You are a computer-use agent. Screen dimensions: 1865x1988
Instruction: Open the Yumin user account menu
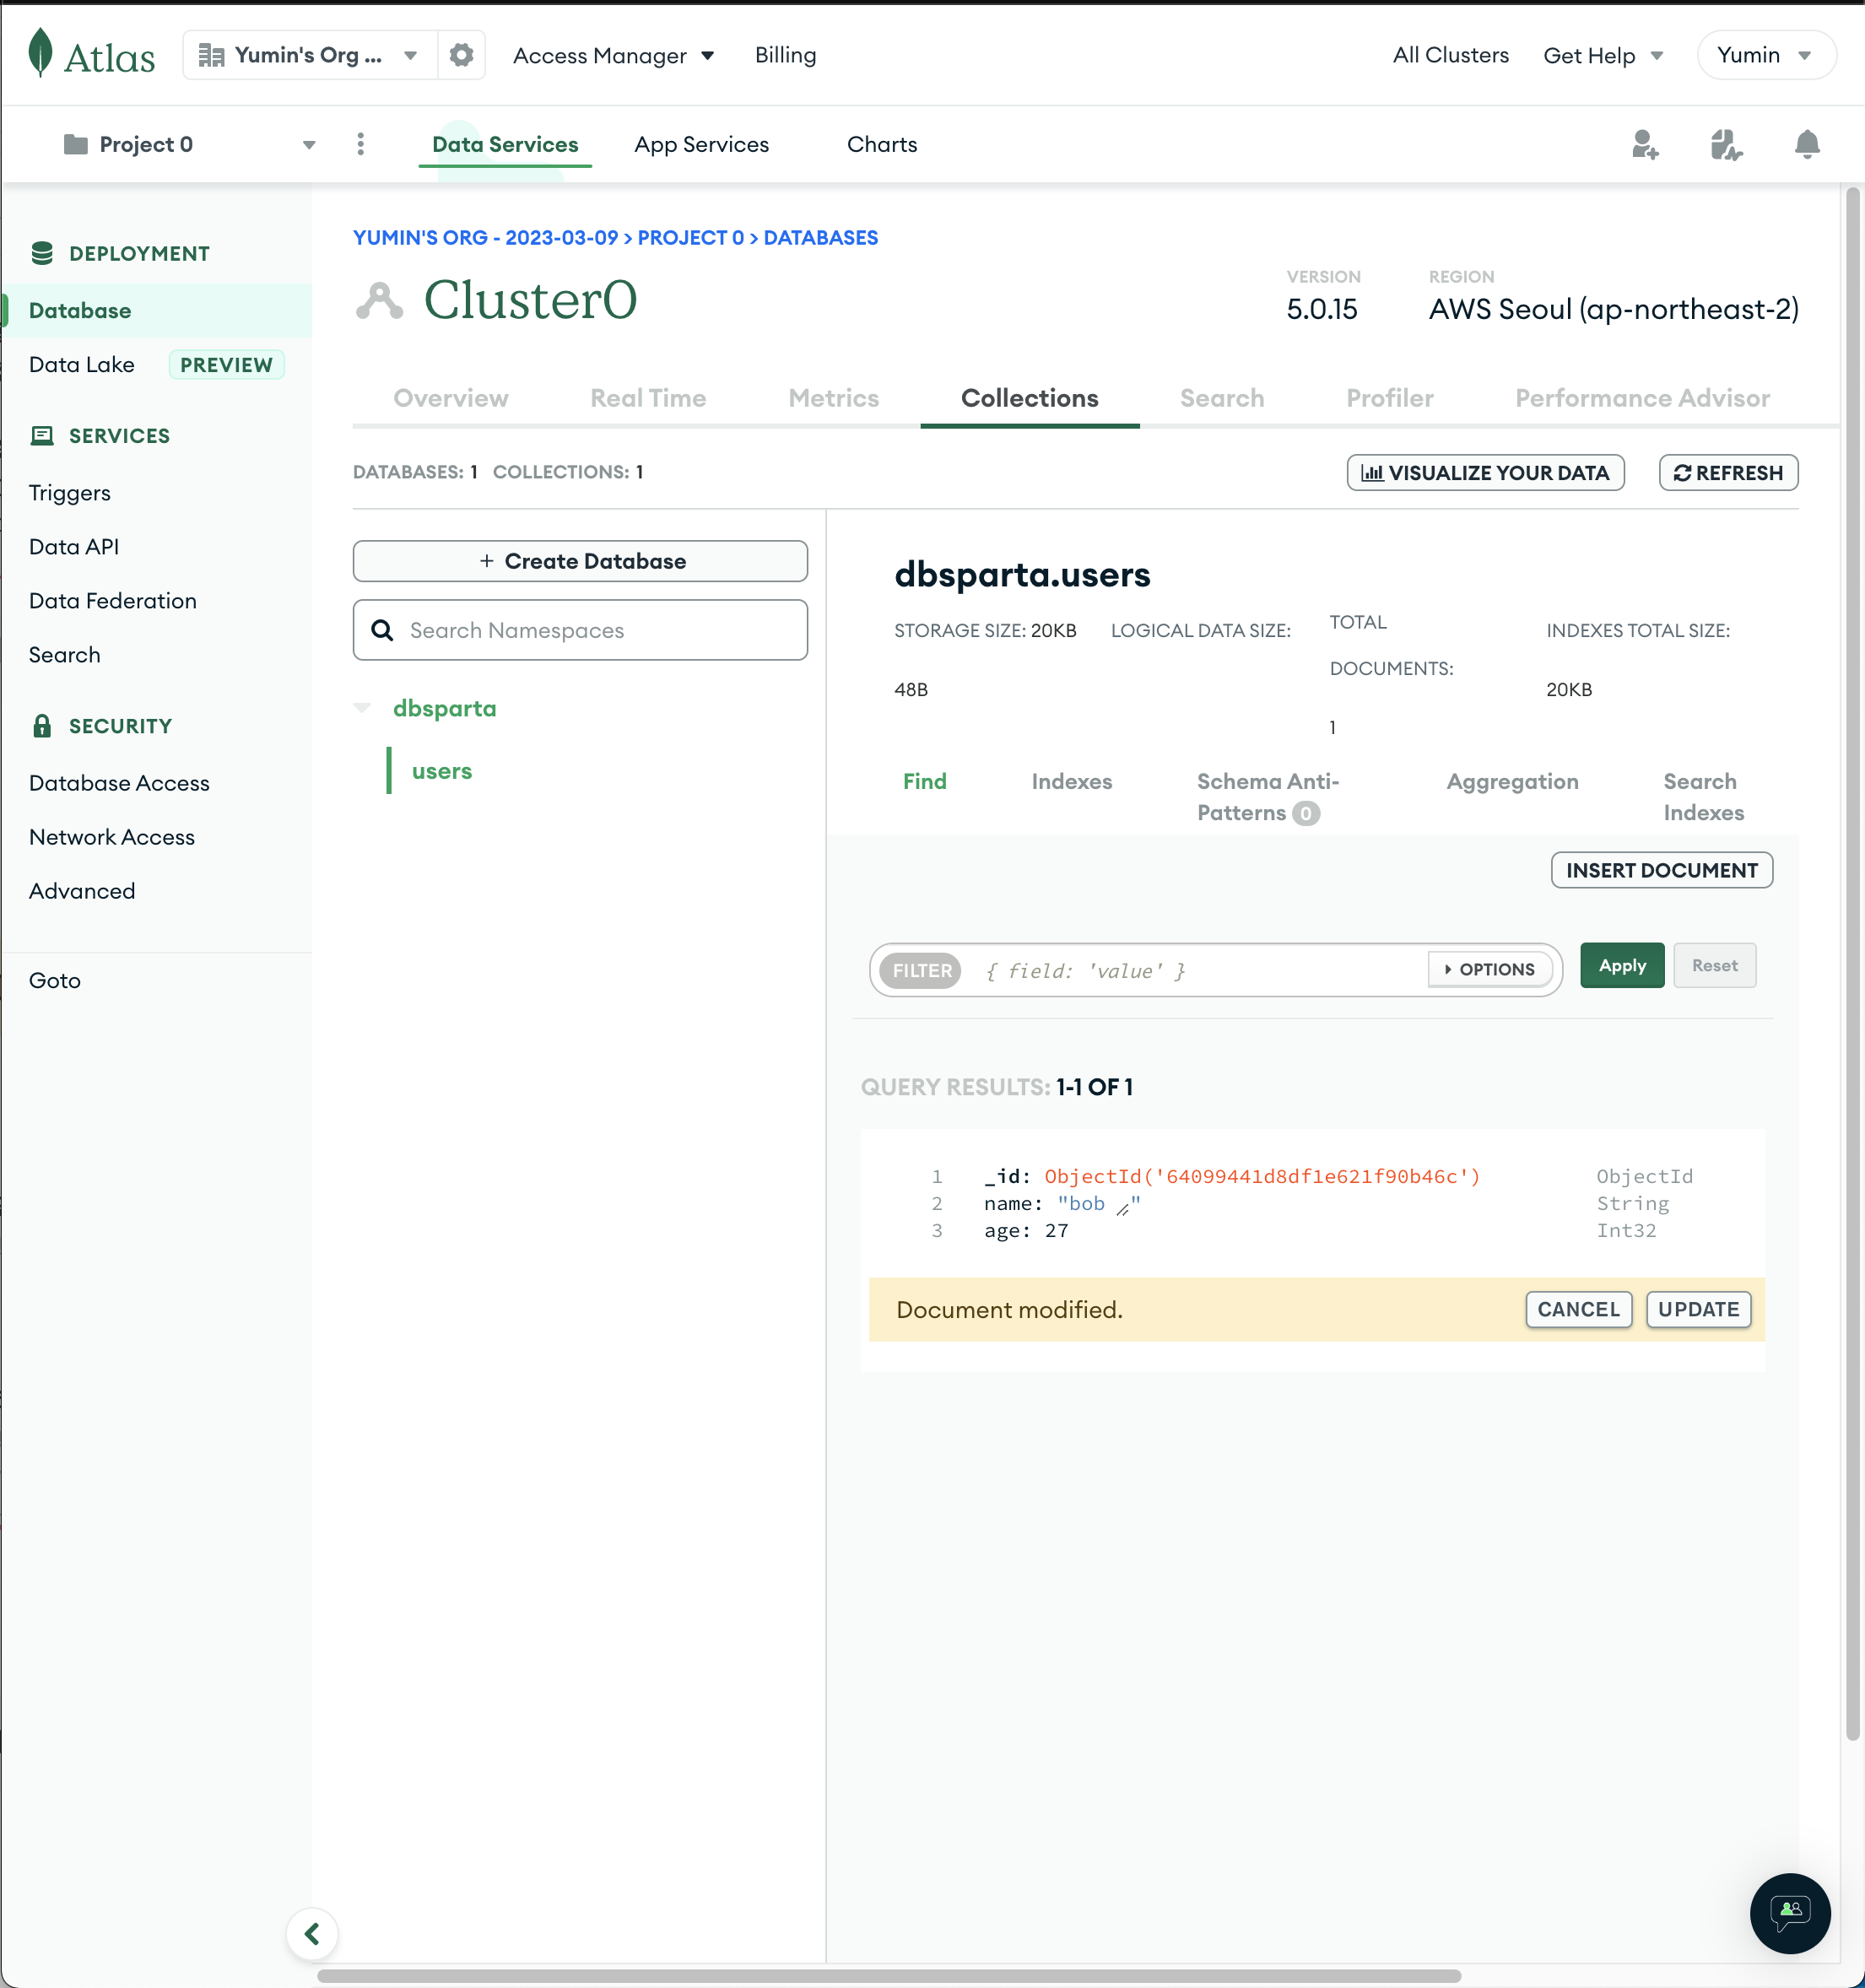pyautogui.click(x=1766, y=55)
